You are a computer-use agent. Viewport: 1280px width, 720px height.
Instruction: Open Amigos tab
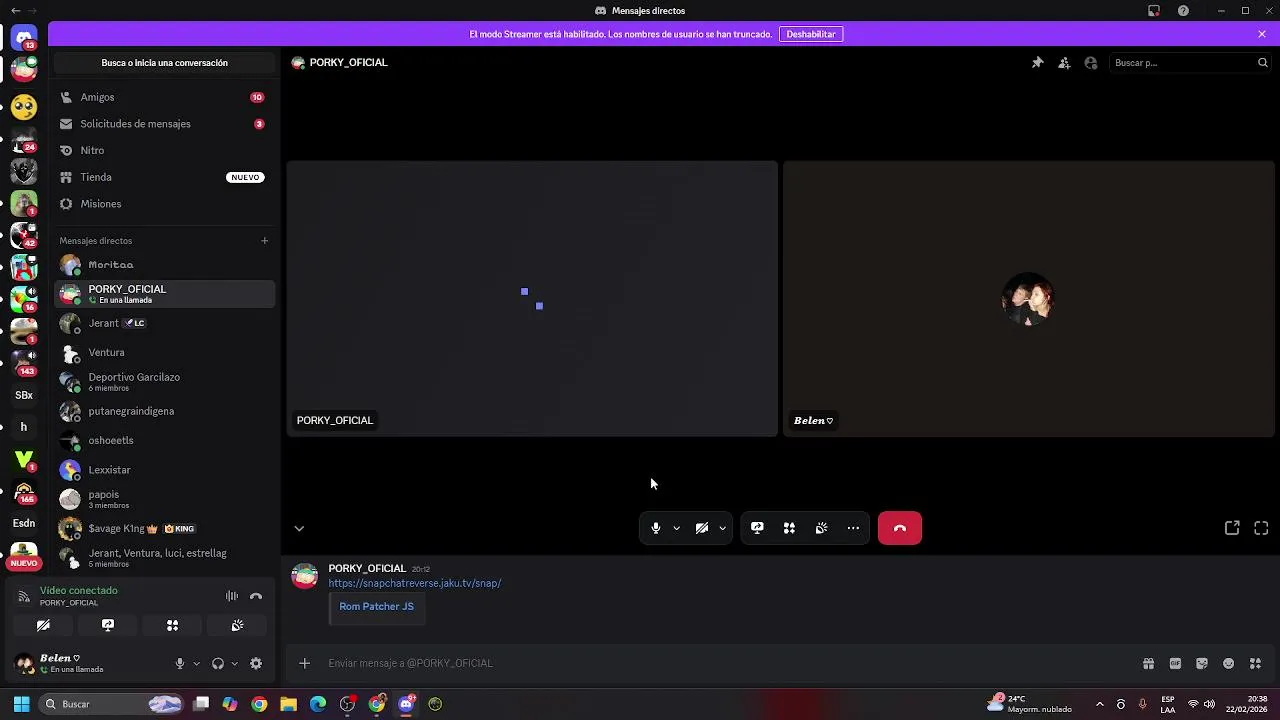coord(164,97)
